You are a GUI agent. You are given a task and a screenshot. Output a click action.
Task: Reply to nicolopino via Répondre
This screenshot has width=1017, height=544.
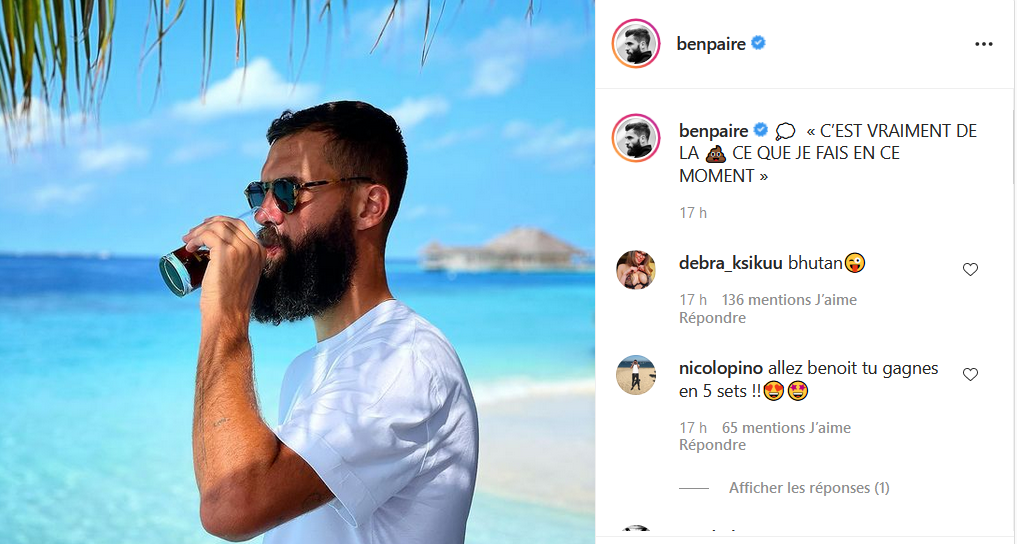(x=712, y=445)
